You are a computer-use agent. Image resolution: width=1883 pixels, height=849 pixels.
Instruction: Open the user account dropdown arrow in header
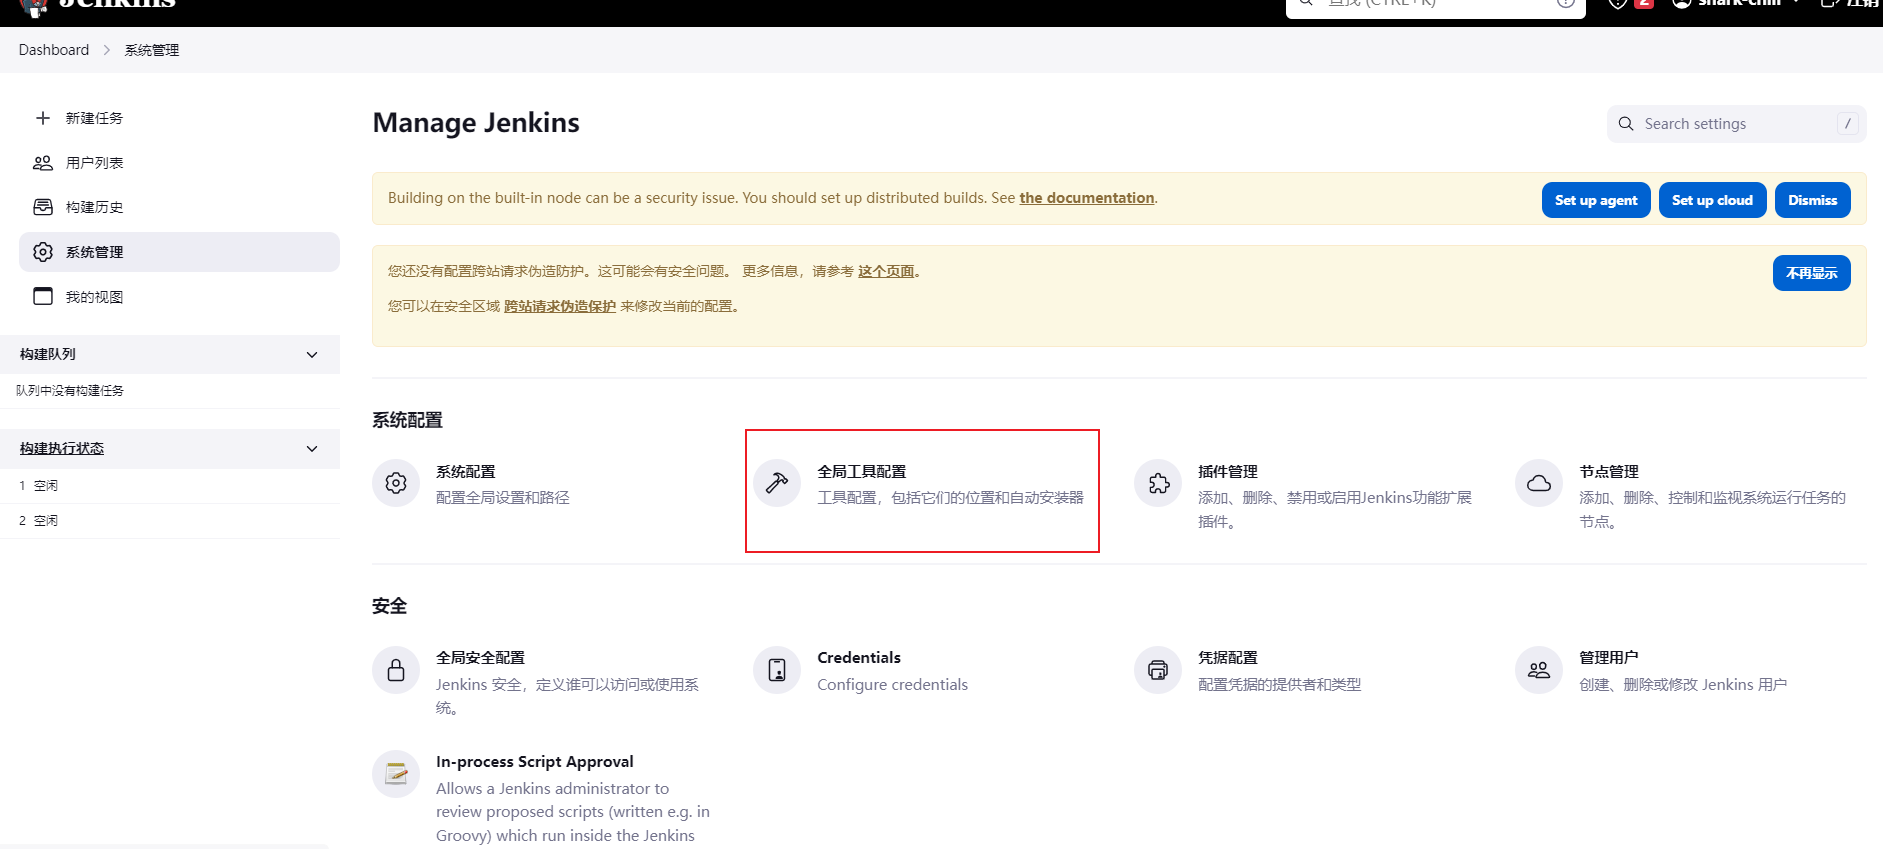(x=1796, y=3)
